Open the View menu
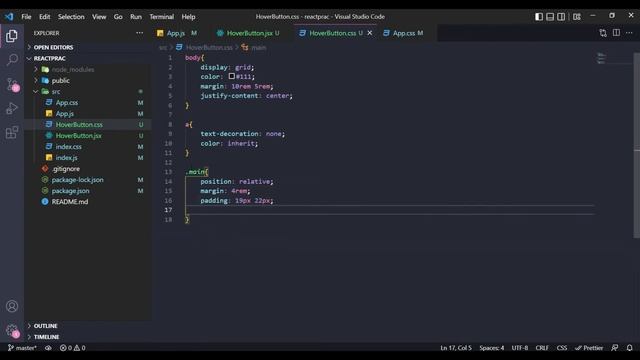Image resolution: width=640 pixels, height=360 pixels. coord(99,17)
